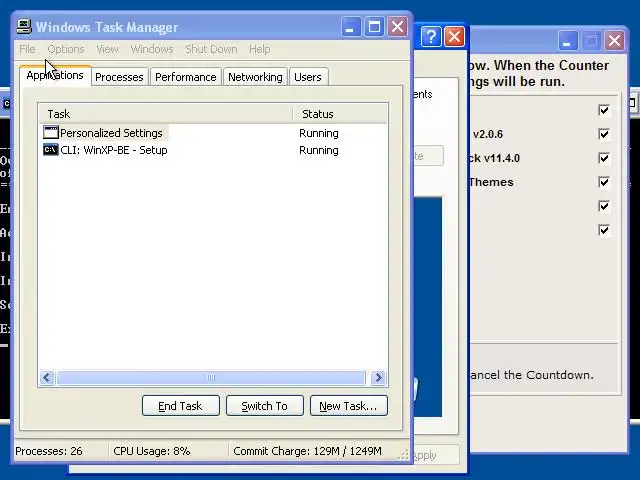
Task: Click the New Task... button
Action: click(x=348, y=406)
